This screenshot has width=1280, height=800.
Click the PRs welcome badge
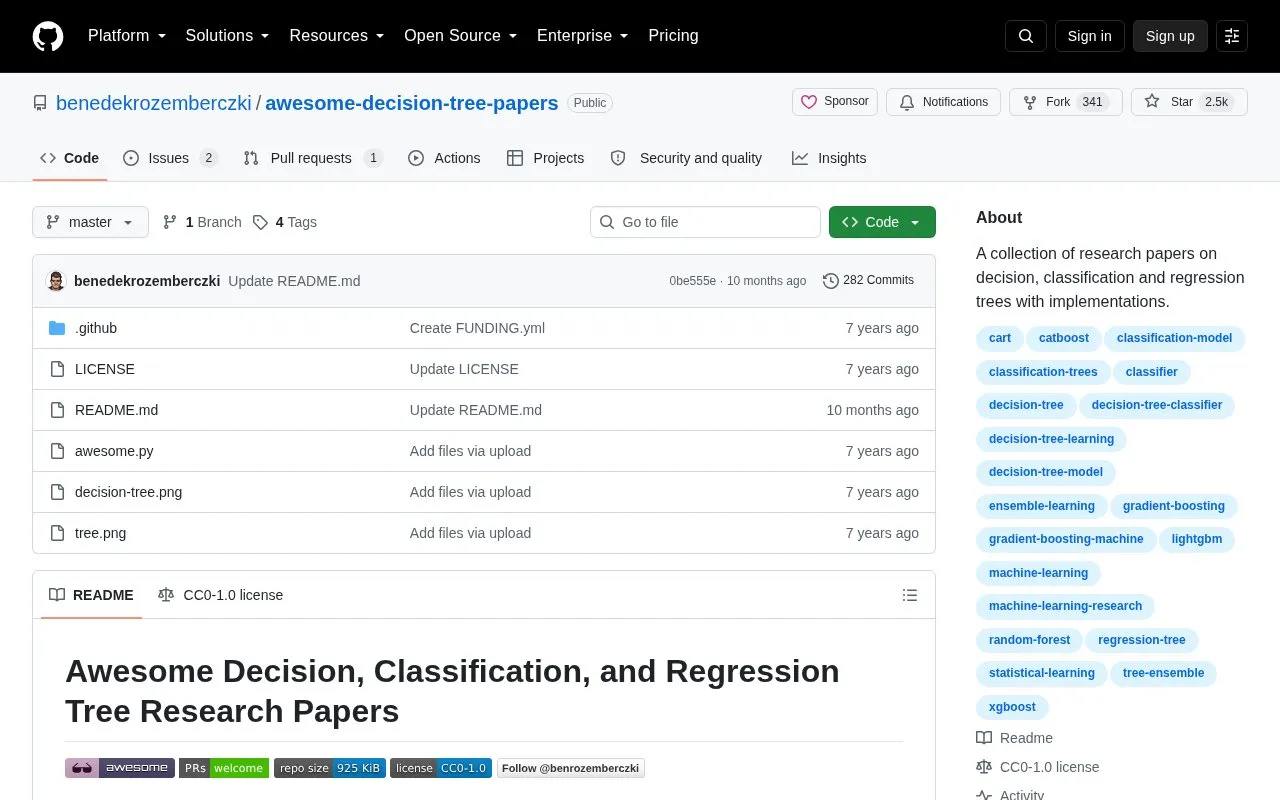[224, 768]
